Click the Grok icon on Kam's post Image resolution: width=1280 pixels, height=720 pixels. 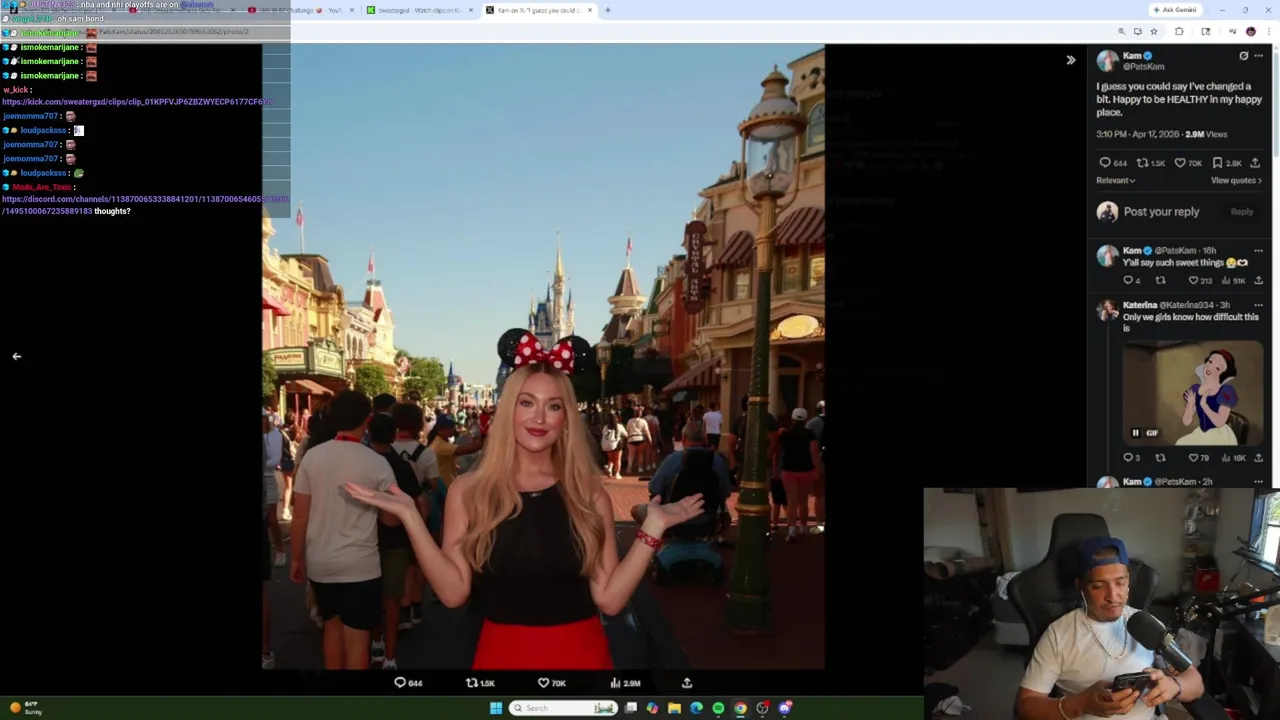coord(1243,56)
